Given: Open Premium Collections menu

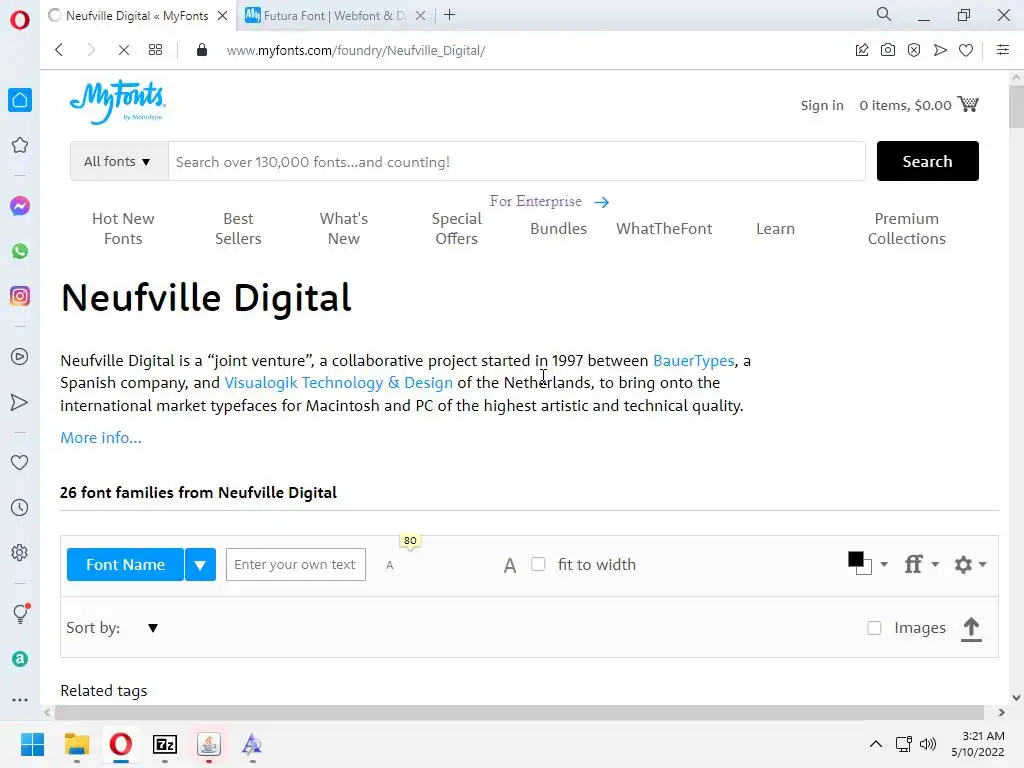Looking at the screenshot, I should pyautogui.click(x=906, y=229).
